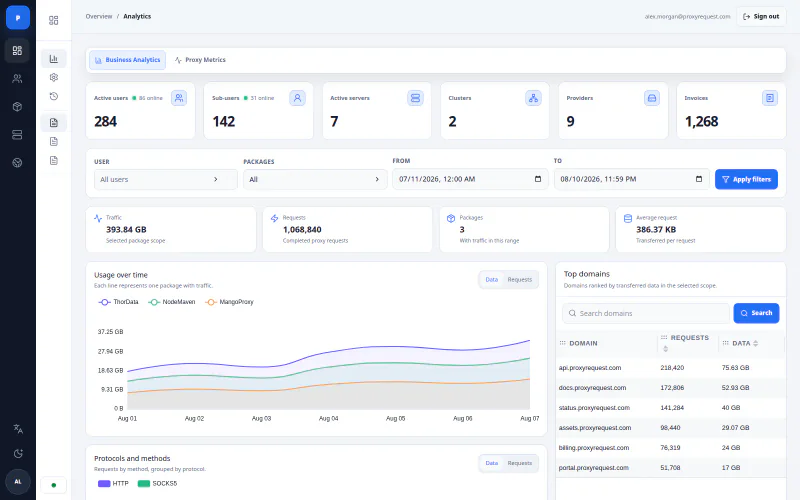Open the package cube icon in dark sidebar
Screen dimensions: 800x500
tap(17, 107)
